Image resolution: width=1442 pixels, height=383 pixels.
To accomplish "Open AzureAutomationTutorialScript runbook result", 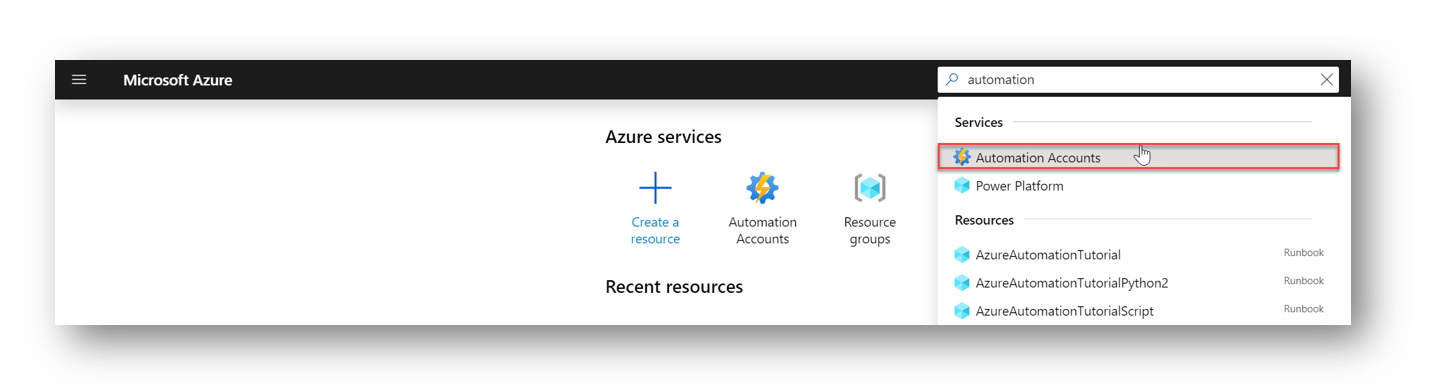I will (1138, 311).
